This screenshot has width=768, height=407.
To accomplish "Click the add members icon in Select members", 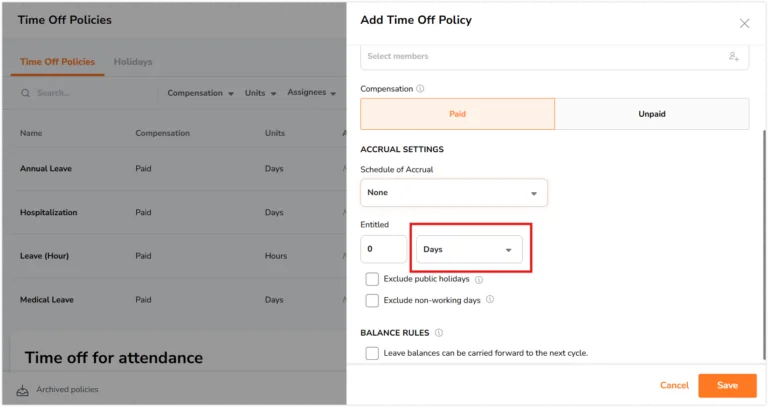I will point(733,56).
